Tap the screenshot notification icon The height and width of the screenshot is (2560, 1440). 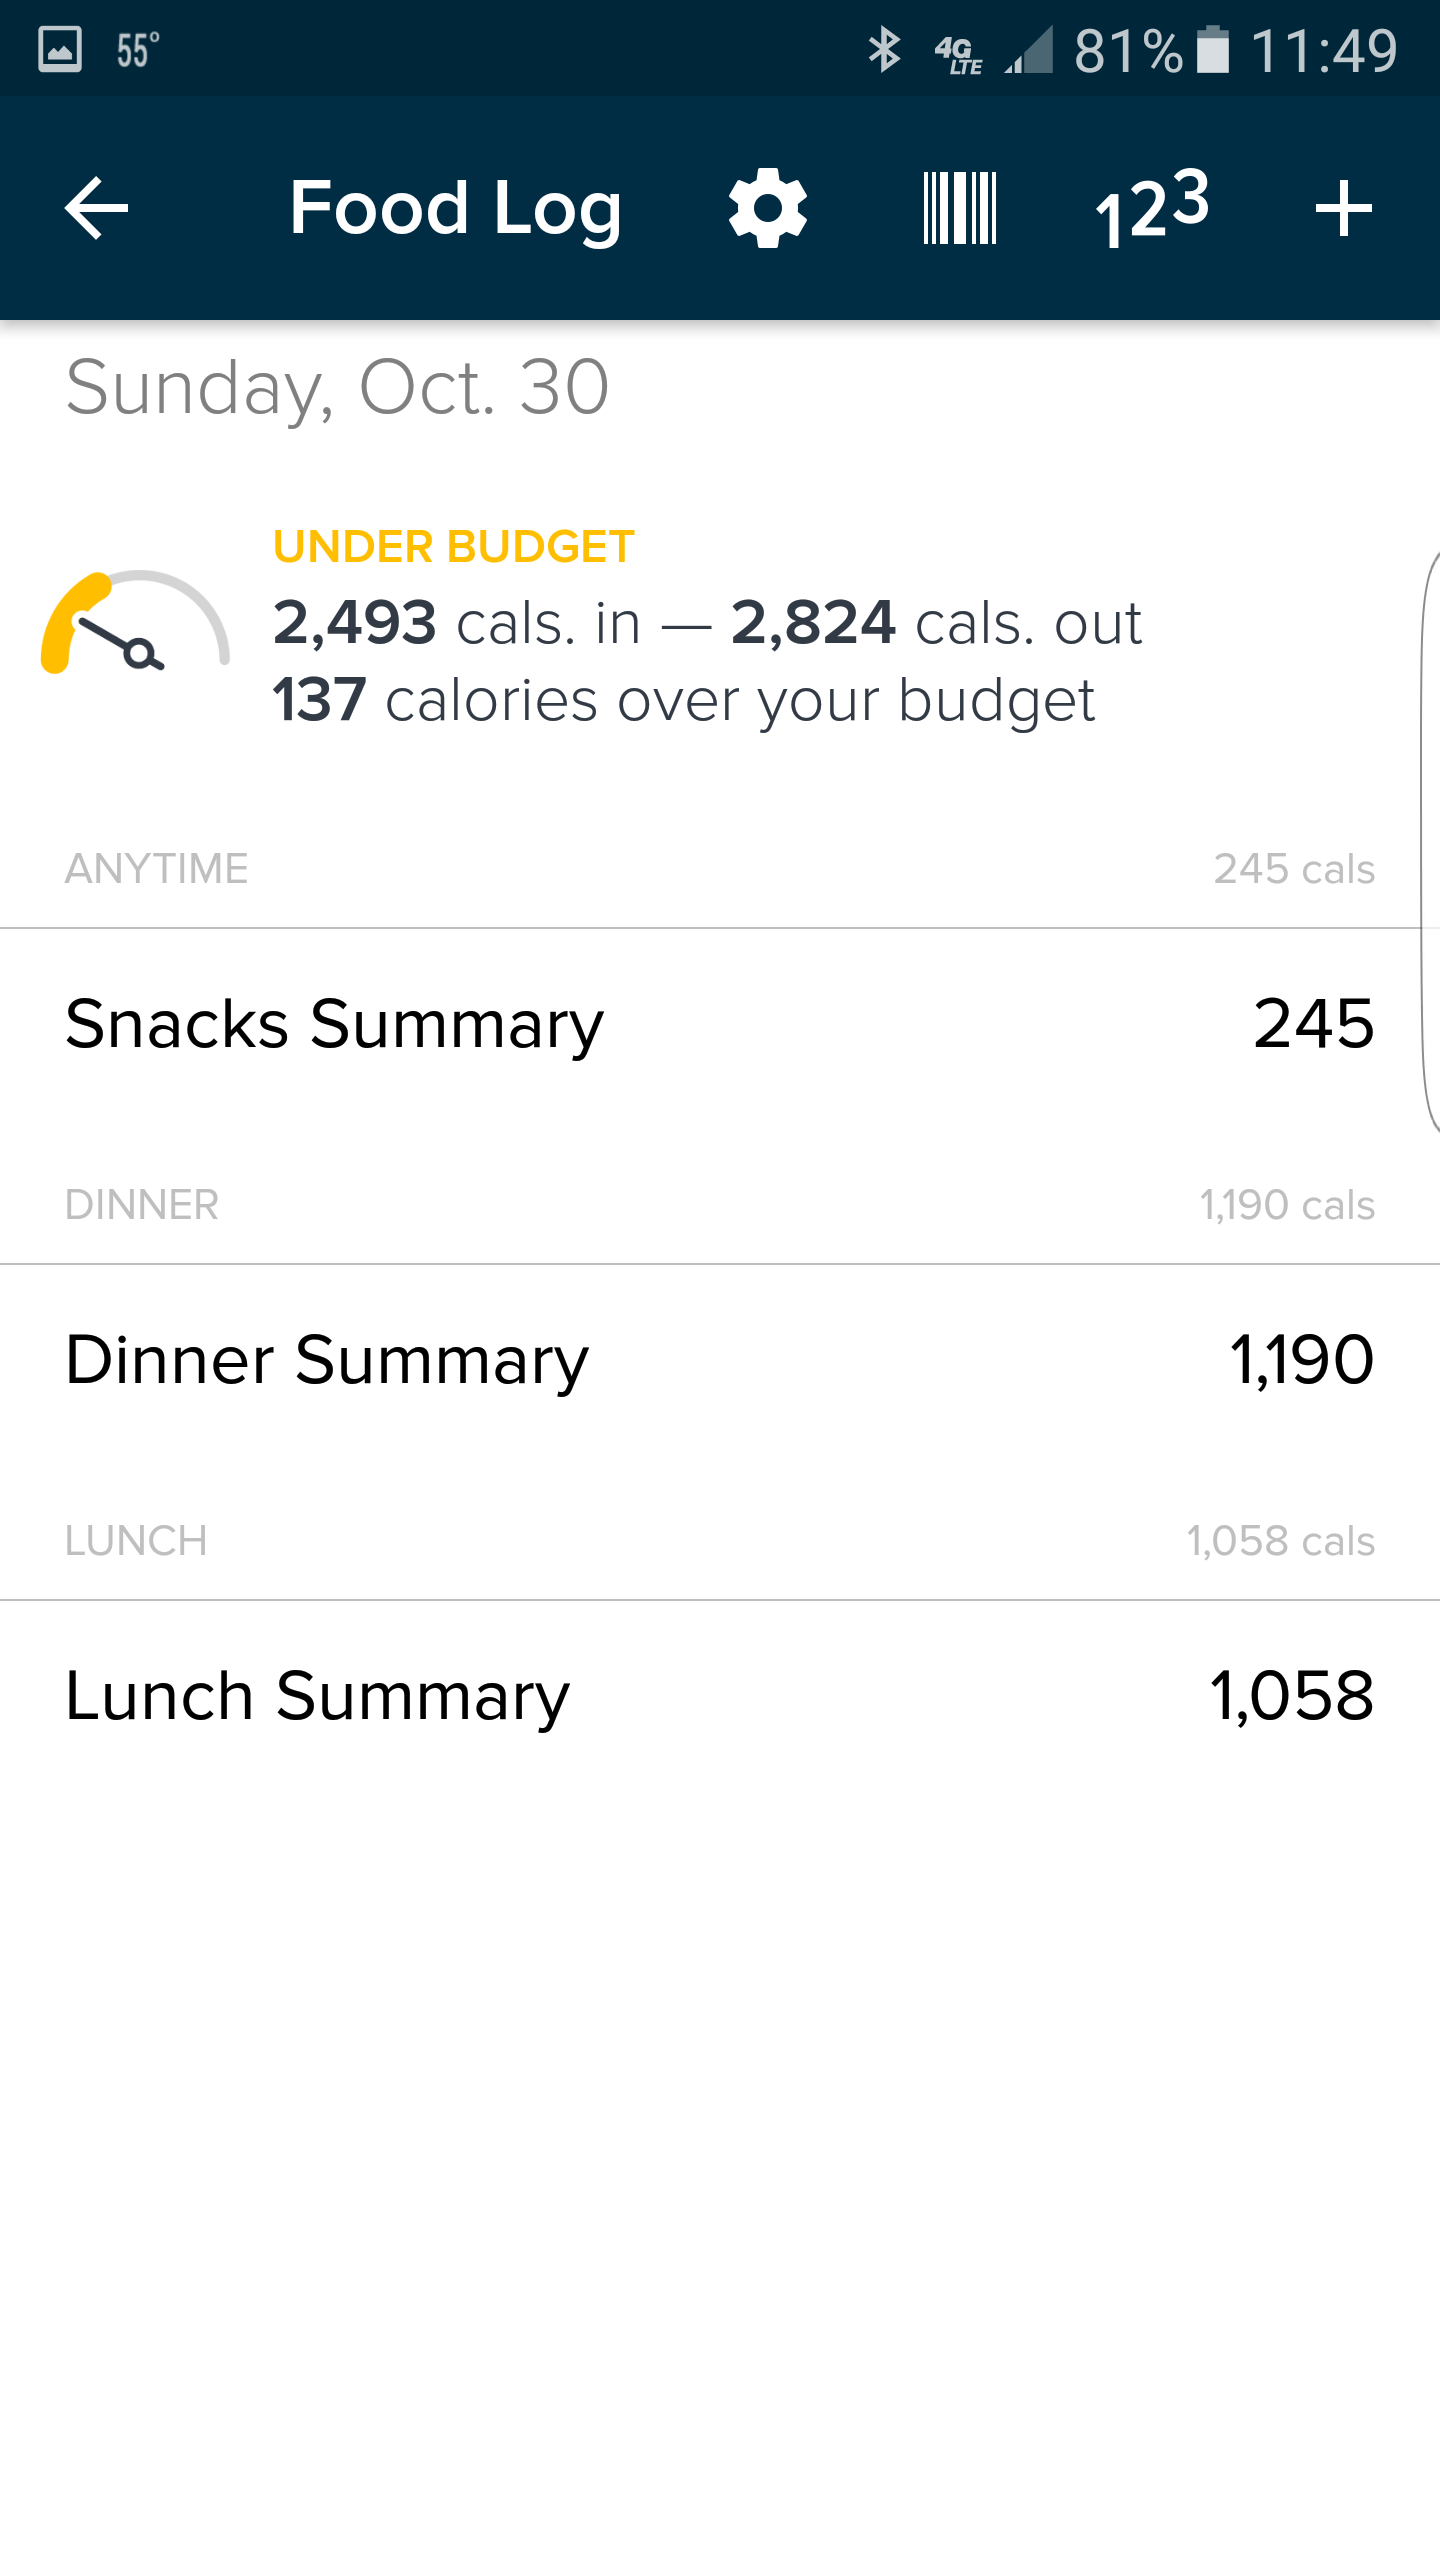pyautogui.click(x=59, y=49)
